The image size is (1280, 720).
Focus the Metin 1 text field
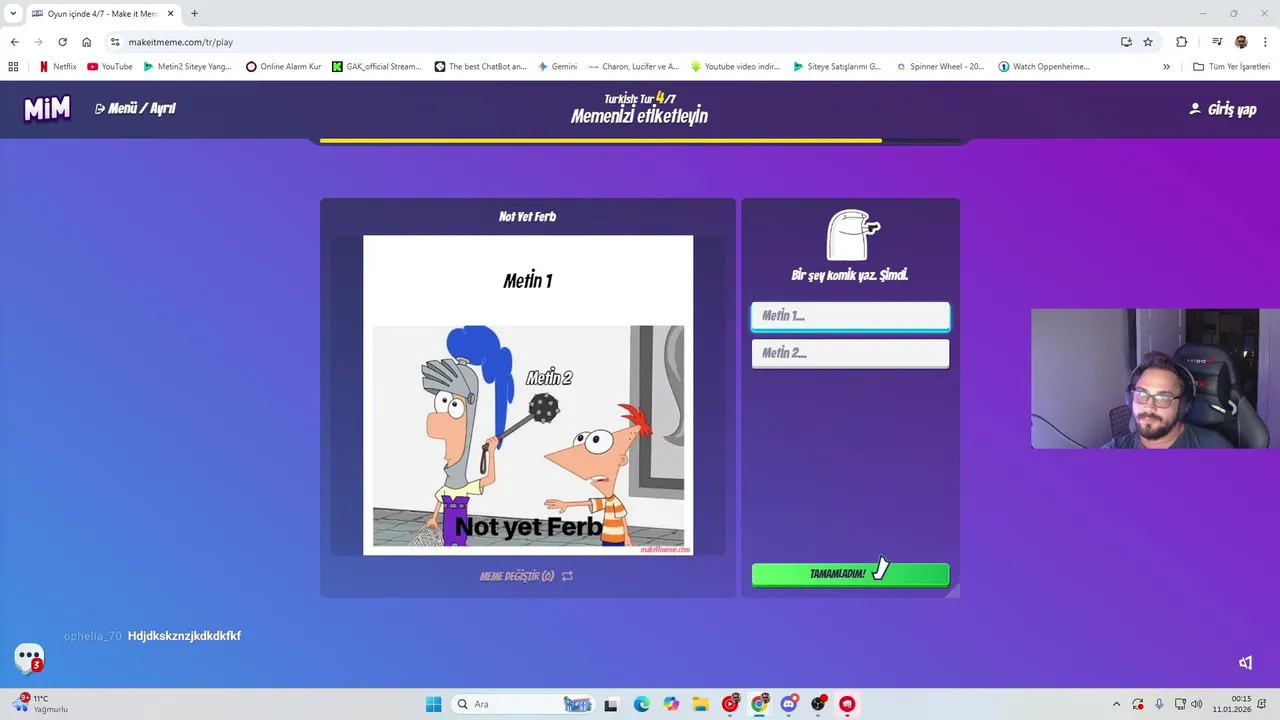850,316
